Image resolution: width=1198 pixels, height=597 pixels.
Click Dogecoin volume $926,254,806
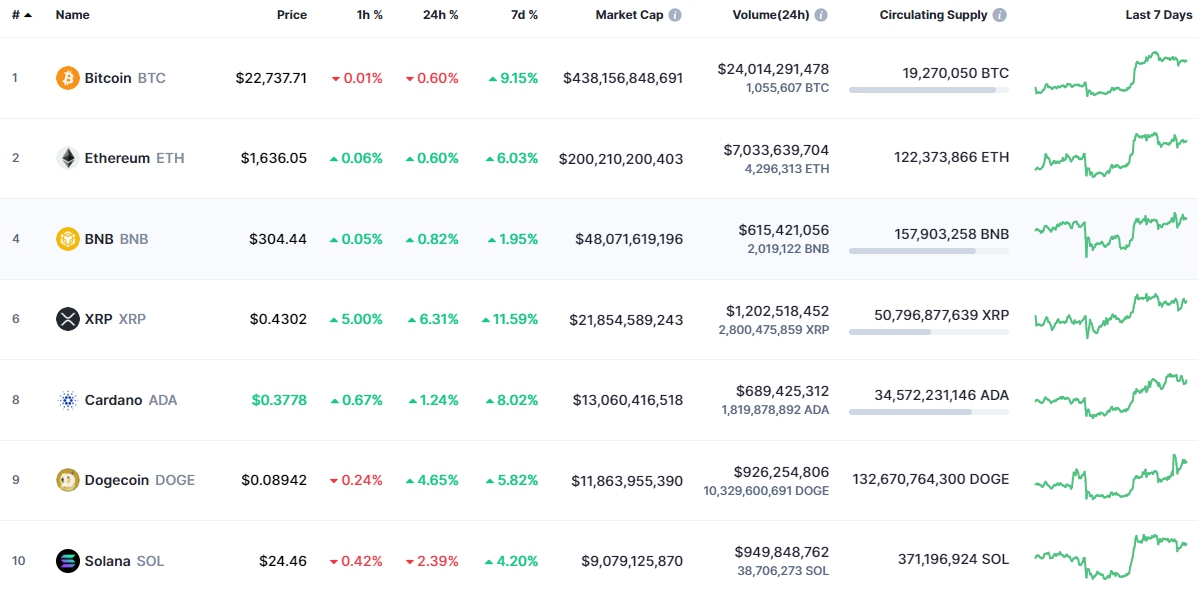coord(784,472)
